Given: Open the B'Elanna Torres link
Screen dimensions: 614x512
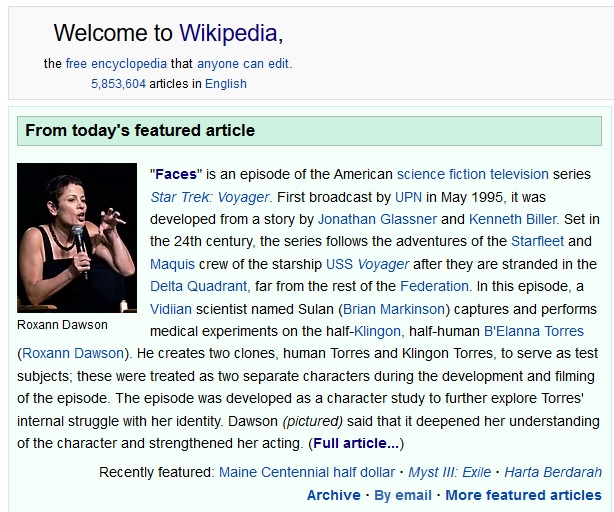Looking at the screenshot, I should click(x=534, y=331).
